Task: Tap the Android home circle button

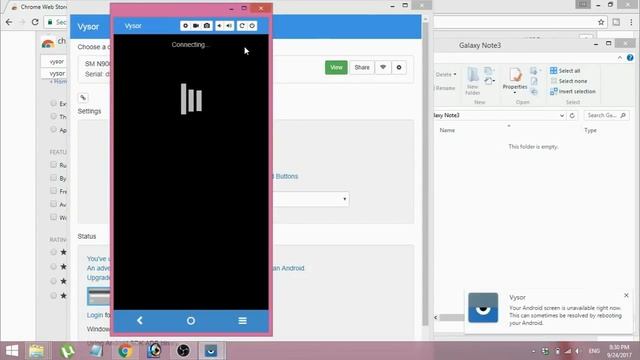Action: coord(191,321)
